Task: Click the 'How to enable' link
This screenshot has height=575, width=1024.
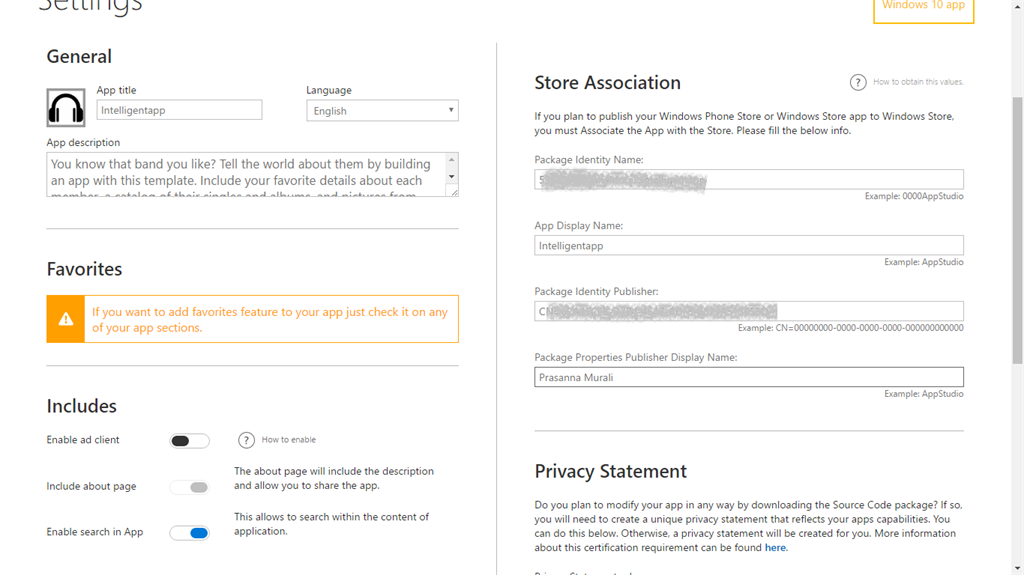Action: tap(289, 440)
